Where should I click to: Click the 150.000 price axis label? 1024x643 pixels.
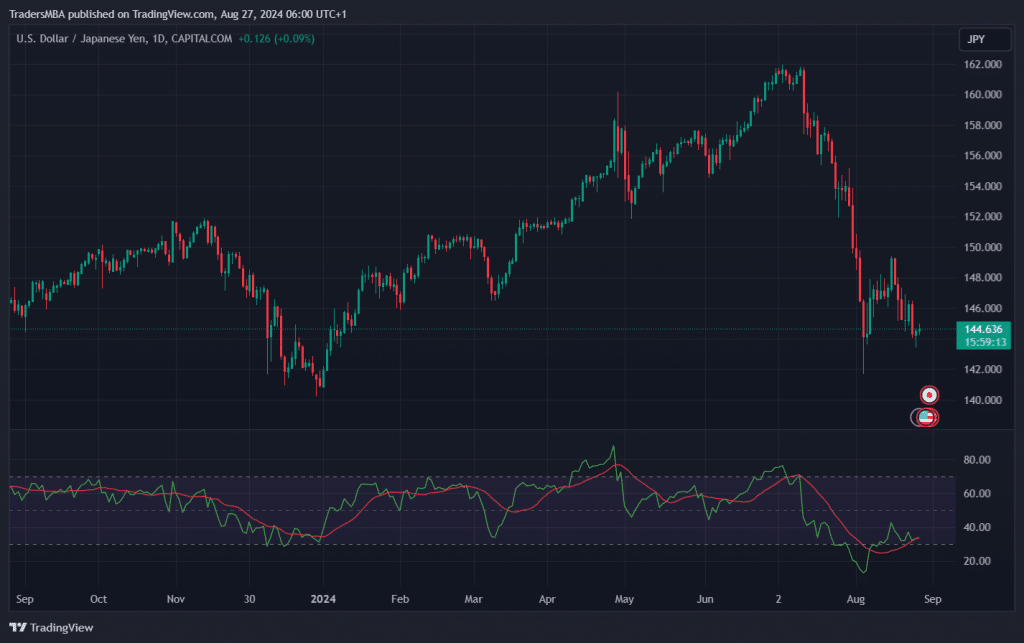tap(982, 247)
